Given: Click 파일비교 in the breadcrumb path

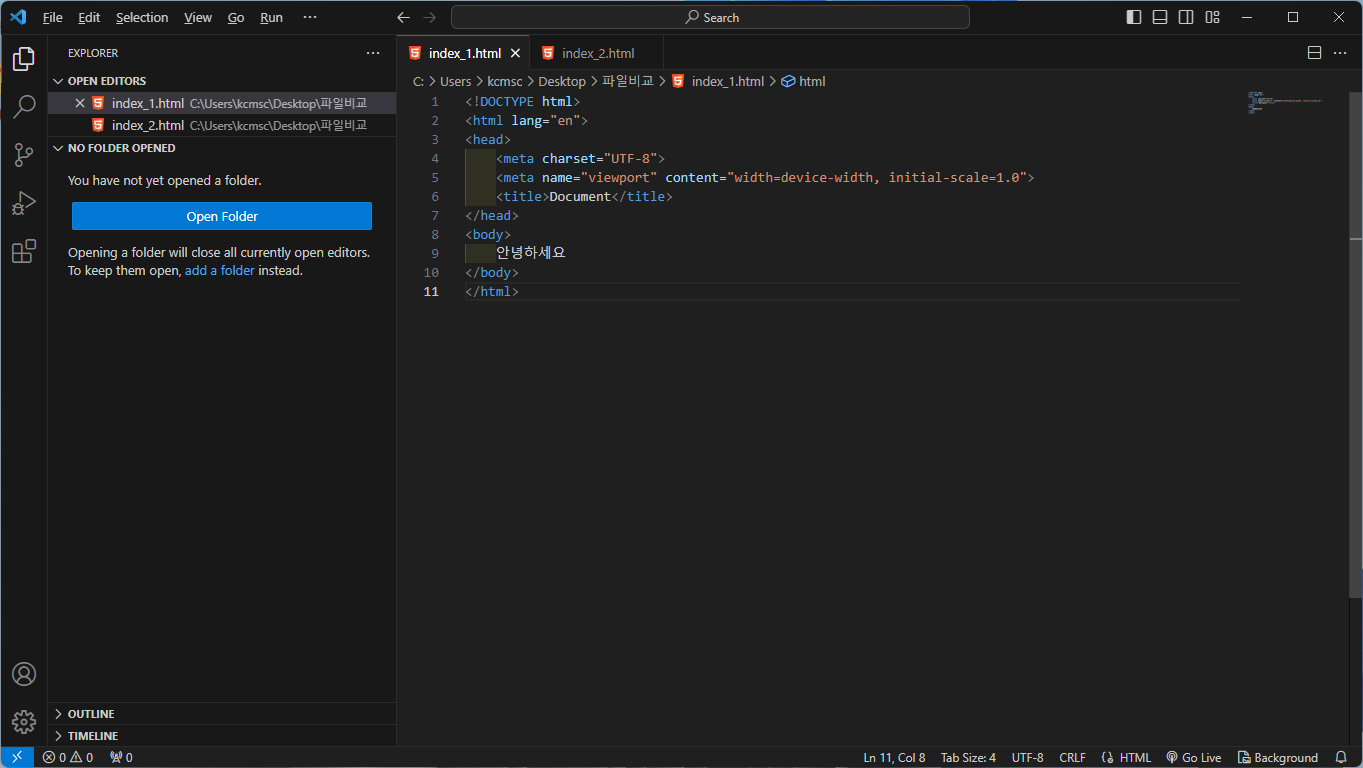Looking at the screenshot, I should click(627, 81).
